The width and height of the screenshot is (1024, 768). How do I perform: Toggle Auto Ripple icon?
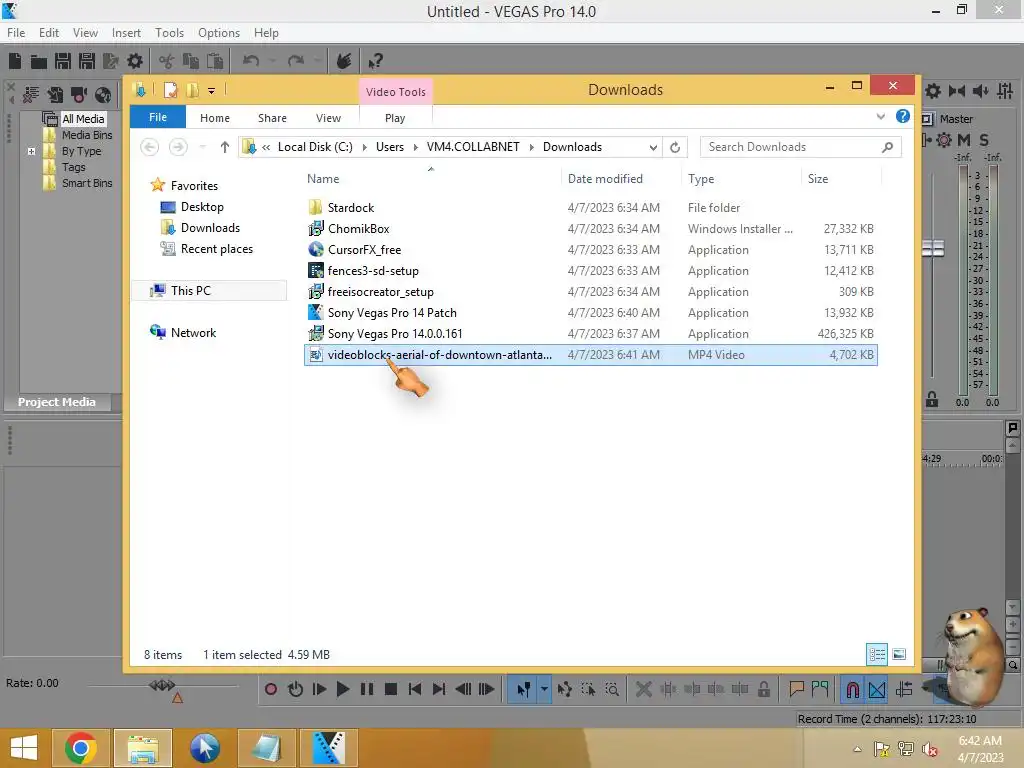tap(904, 689)
